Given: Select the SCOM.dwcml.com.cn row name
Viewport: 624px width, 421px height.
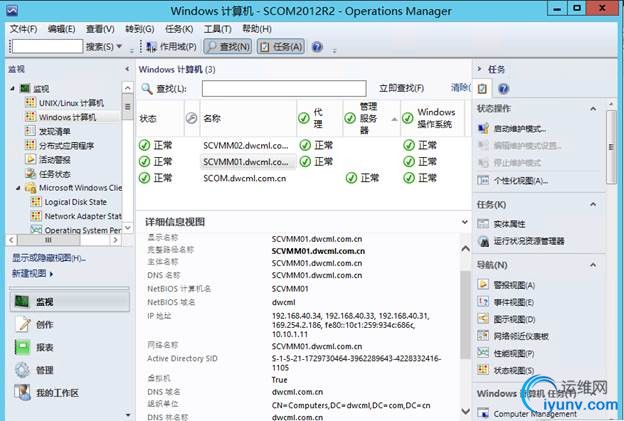Looking at the screenshot, I should [244, 178].
